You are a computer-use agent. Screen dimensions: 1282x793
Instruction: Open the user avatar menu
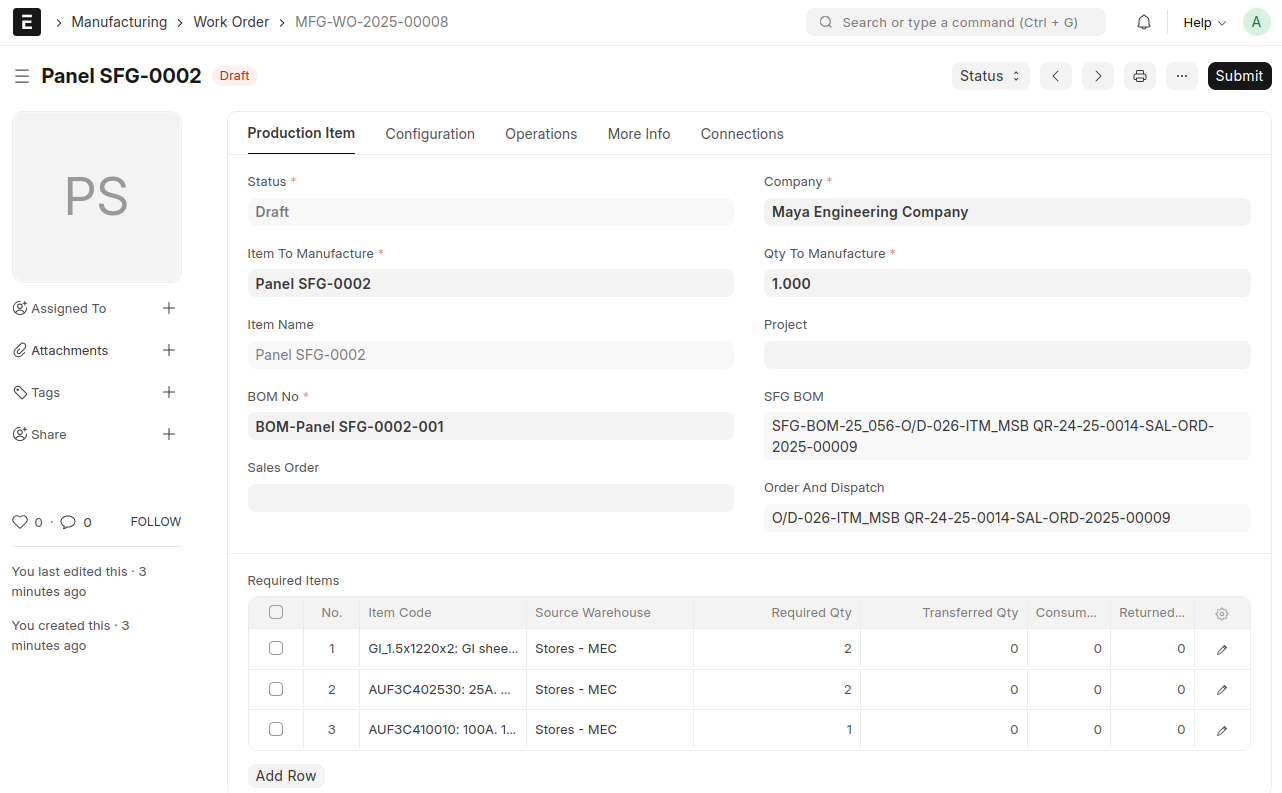[x=1256, y=22]
